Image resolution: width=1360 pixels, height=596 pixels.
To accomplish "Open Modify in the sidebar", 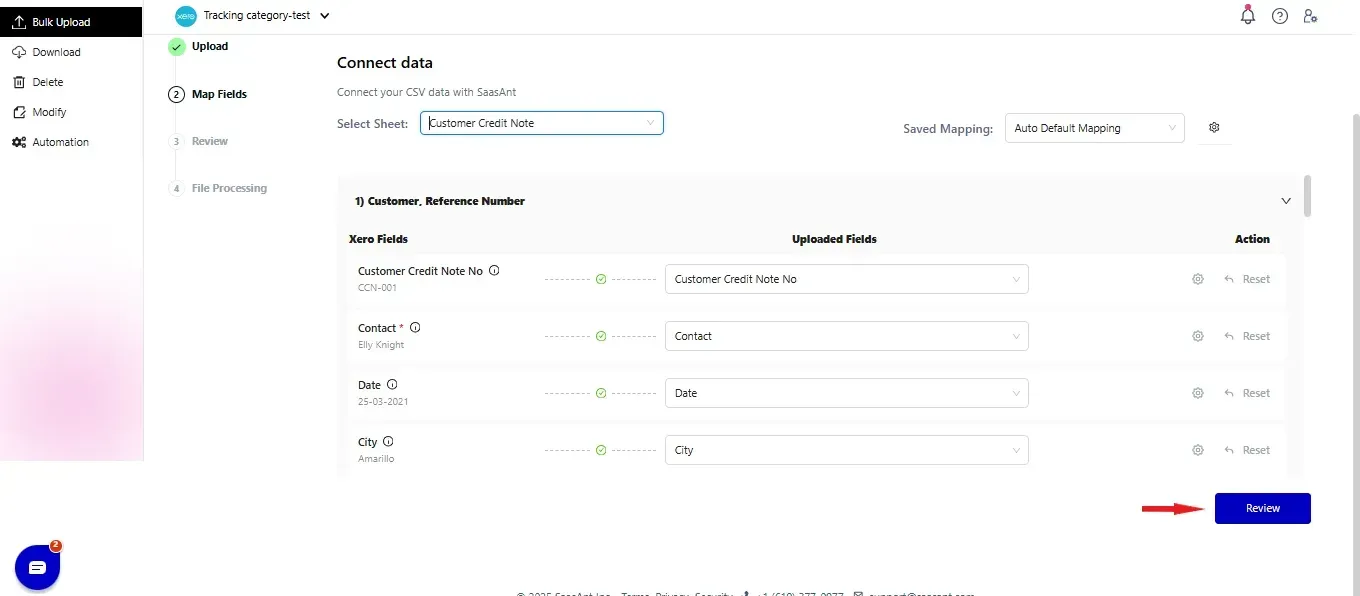I will tap(49, 112).
